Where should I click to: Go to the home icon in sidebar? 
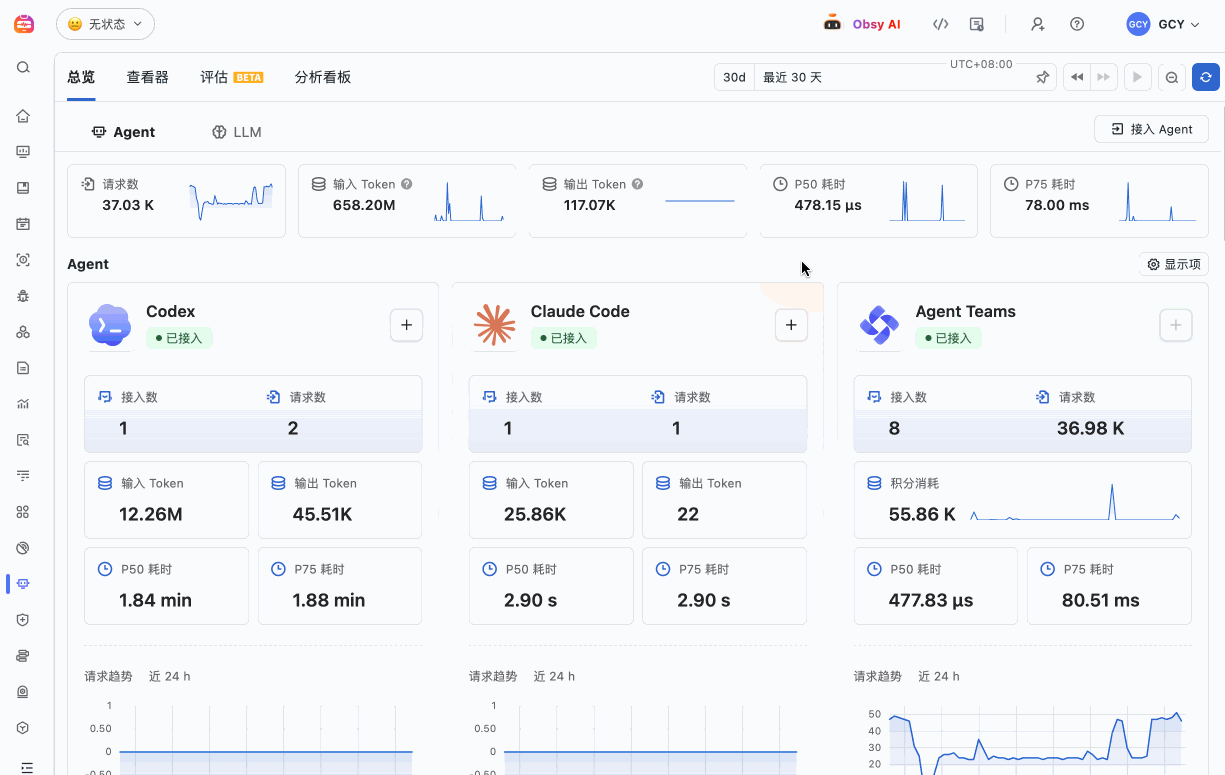click(x=23, y=116)
